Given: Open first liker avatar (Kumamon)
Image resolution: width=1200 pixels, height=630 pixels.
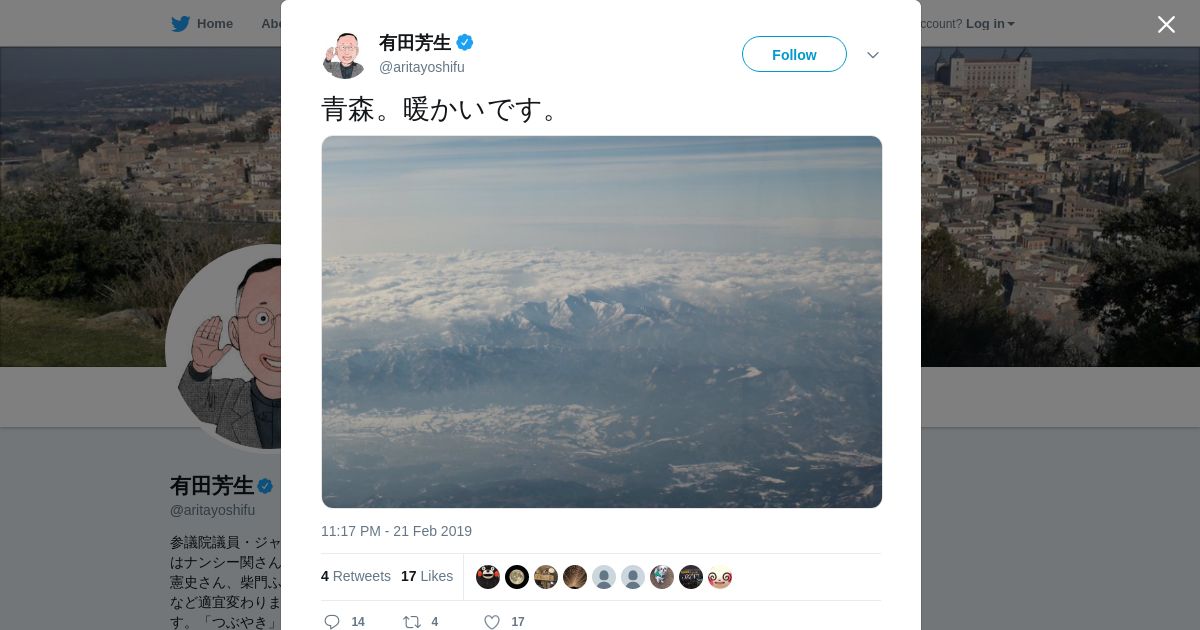Looking at the screenshot, I should tap(488, 577).
